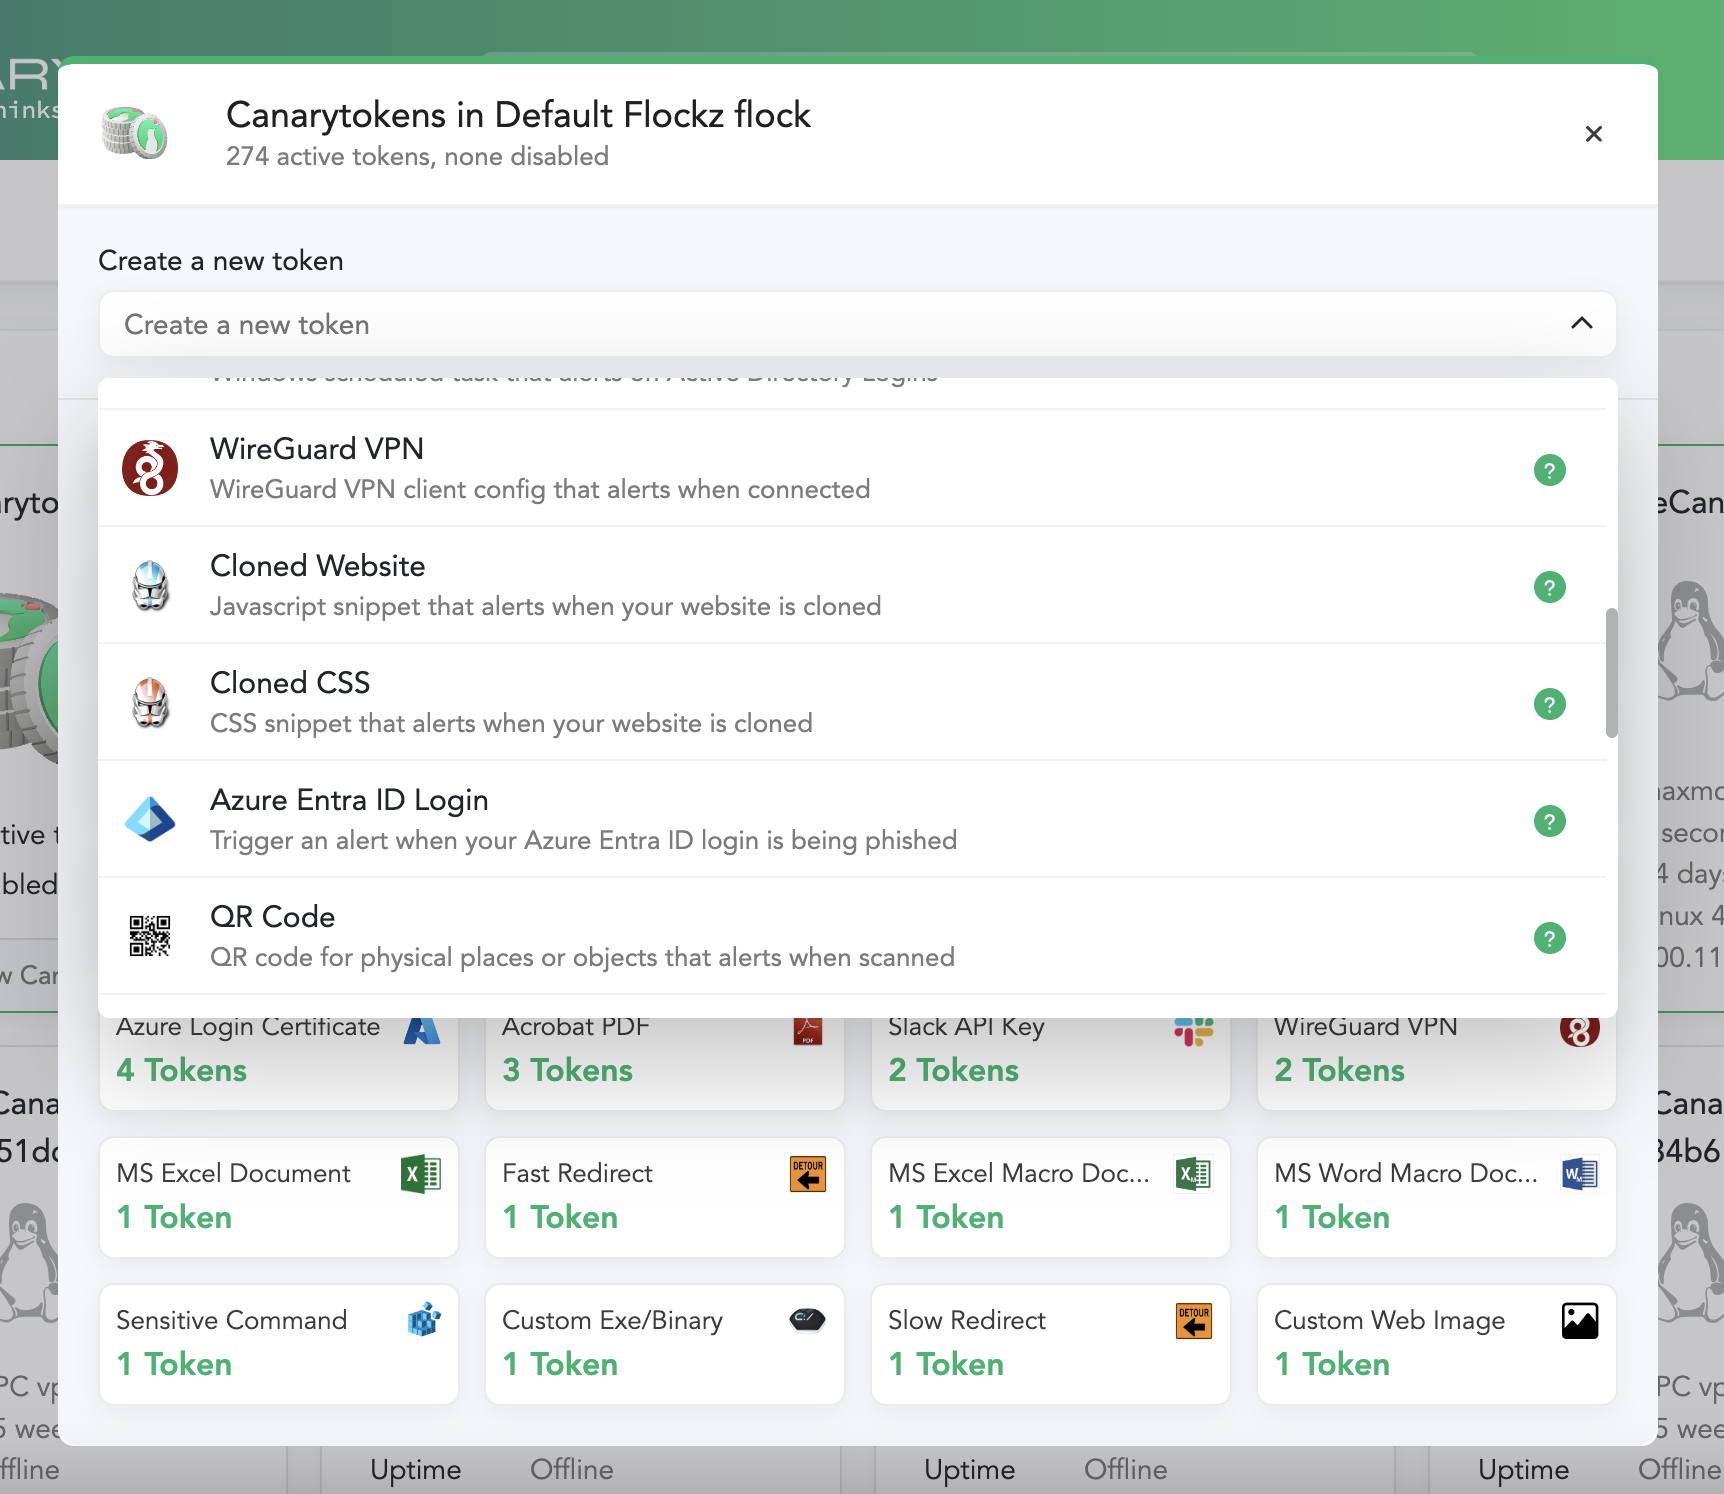Close the Canarytokens flock dialog

click(x=1593, y=134)
